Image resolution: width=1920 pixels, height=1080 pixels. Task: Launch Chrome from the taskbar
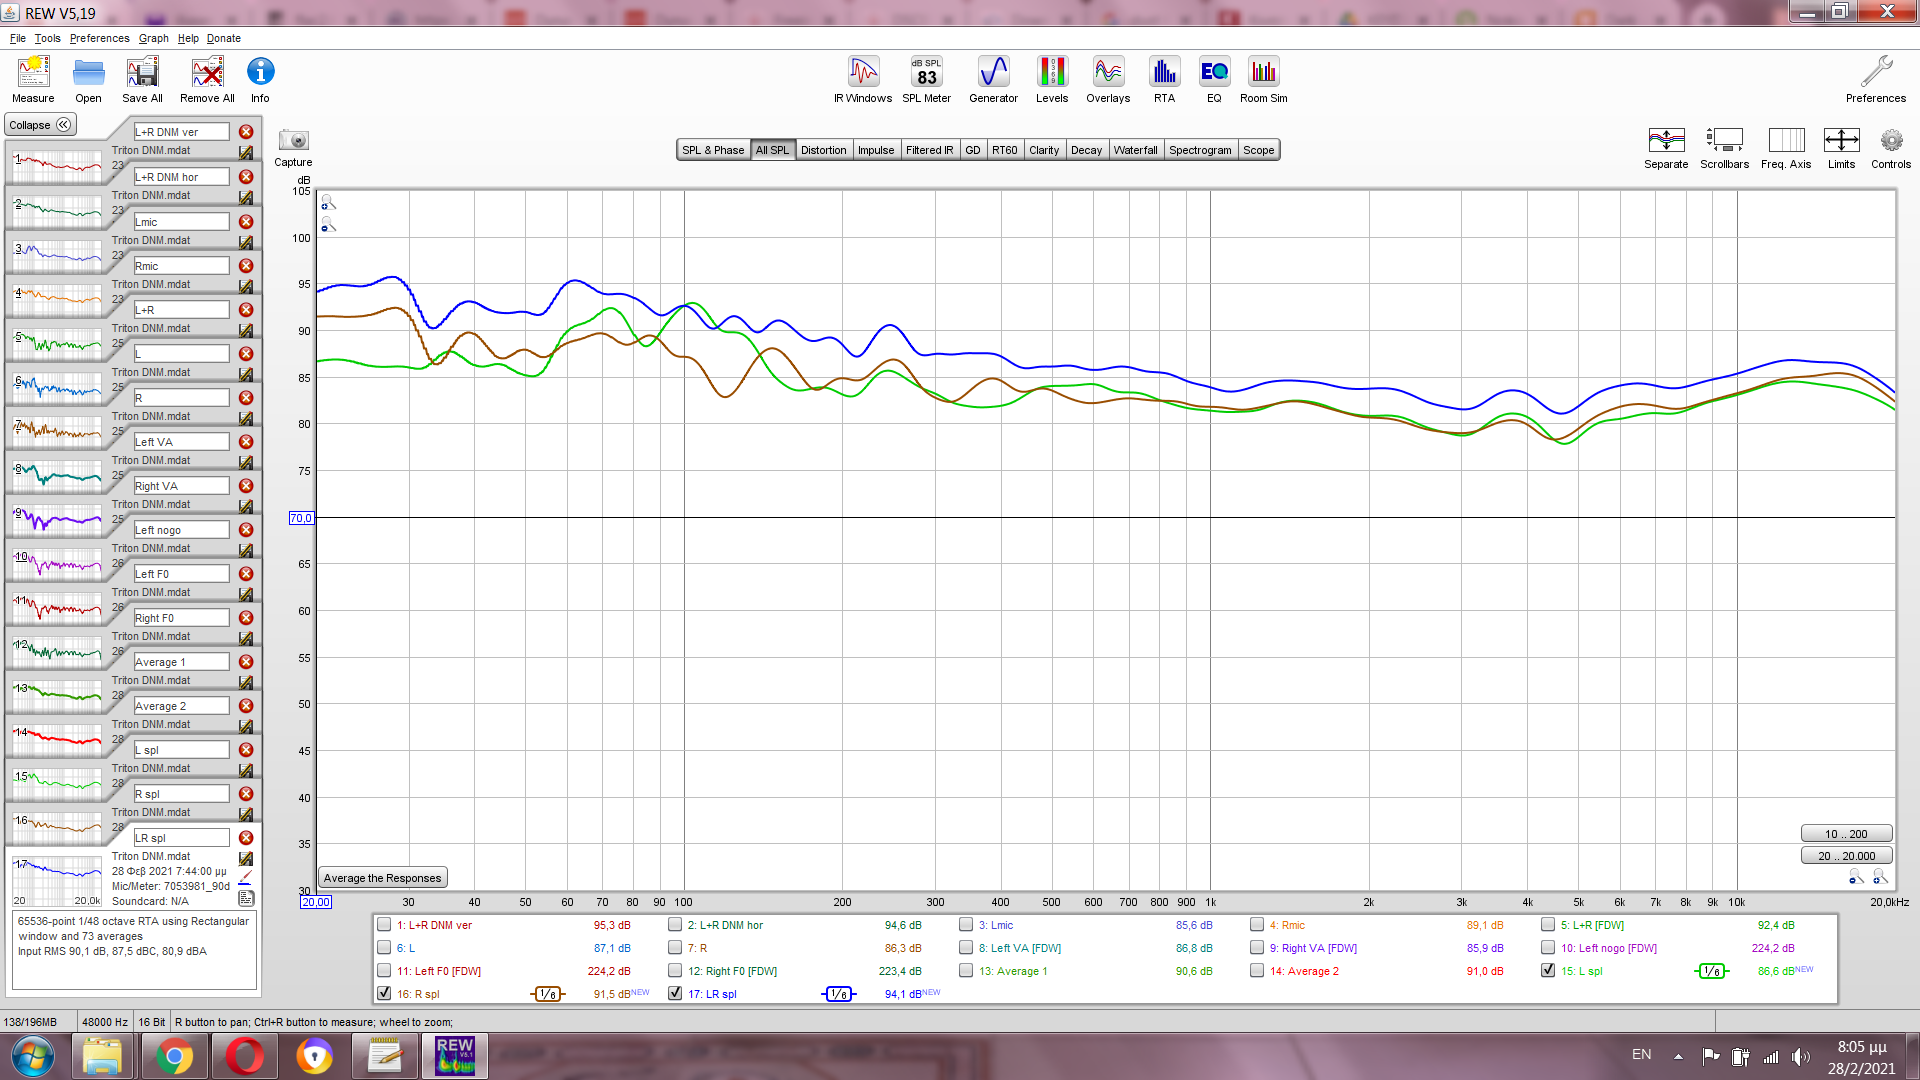click(x=174, y=1056)
